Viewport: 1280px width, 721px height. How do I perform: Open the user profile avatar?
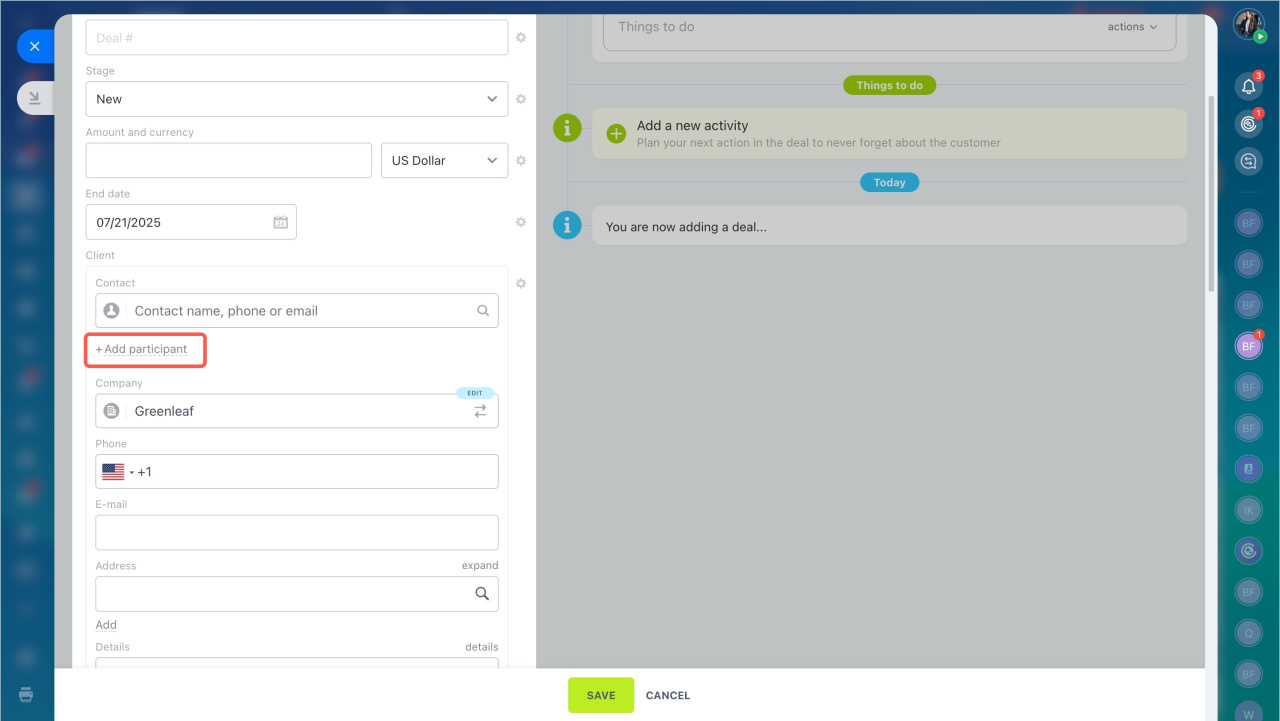coord(1248,24)
